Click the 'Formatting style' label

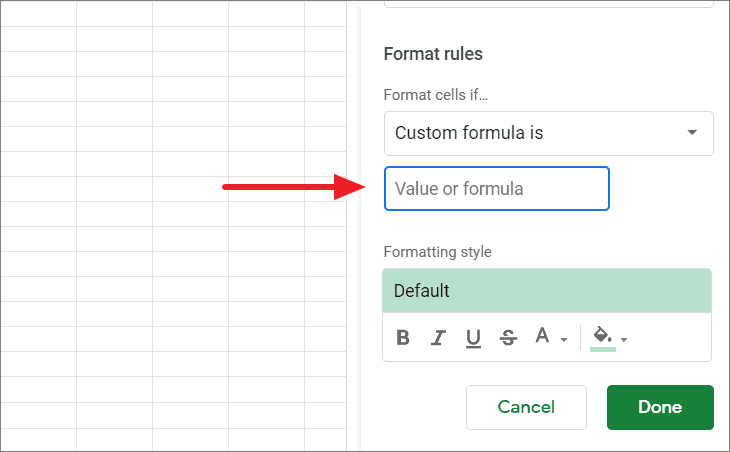pos(437,252)
